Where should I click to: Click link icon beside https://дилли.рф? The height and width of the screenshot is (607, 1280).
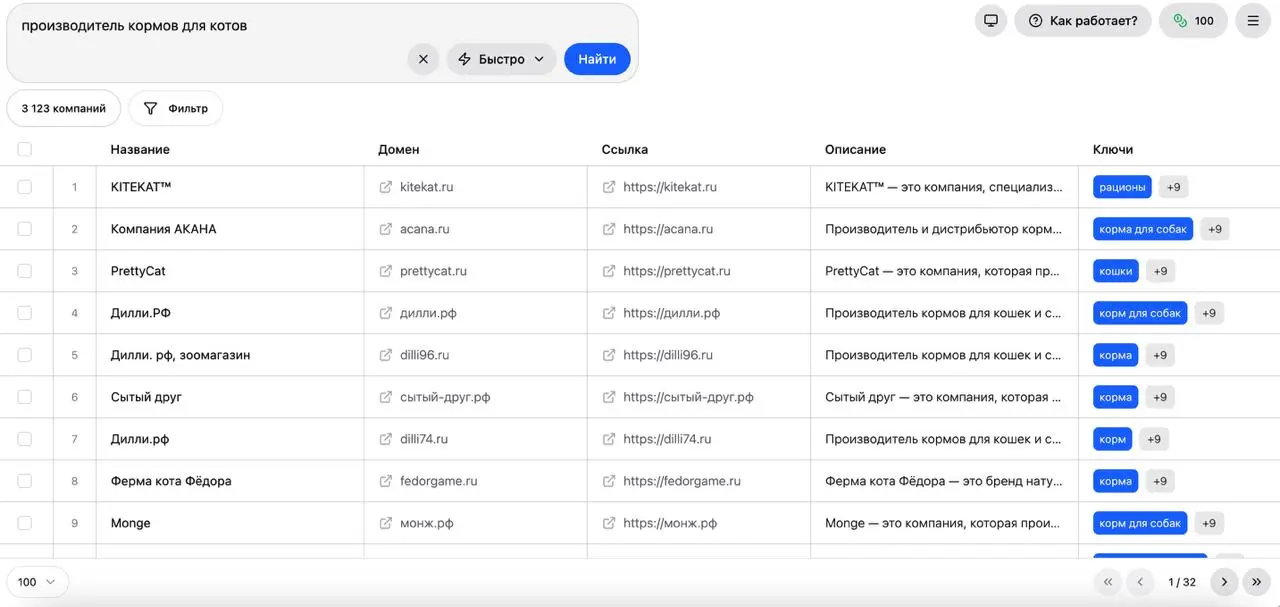pos(609,313)
